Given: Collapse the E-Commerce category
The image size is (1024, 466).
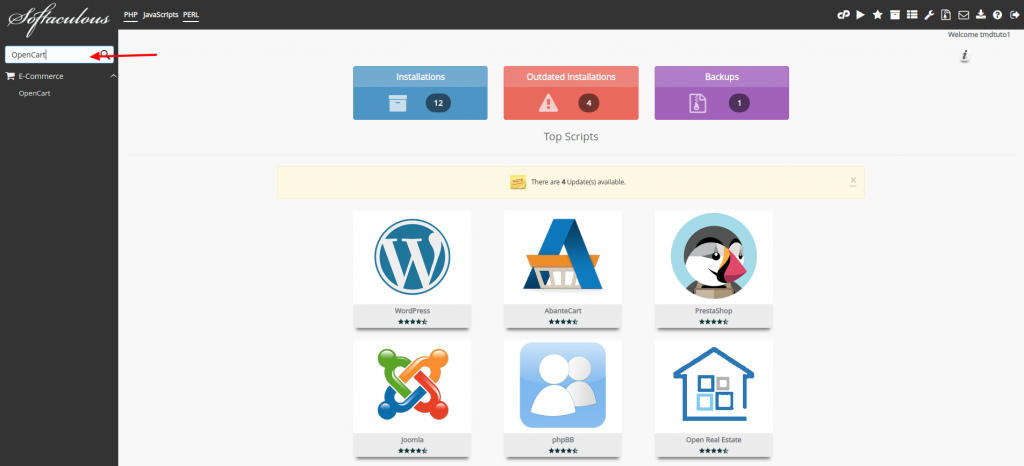Looking at the screenshot, I should [x=113, y=76].
